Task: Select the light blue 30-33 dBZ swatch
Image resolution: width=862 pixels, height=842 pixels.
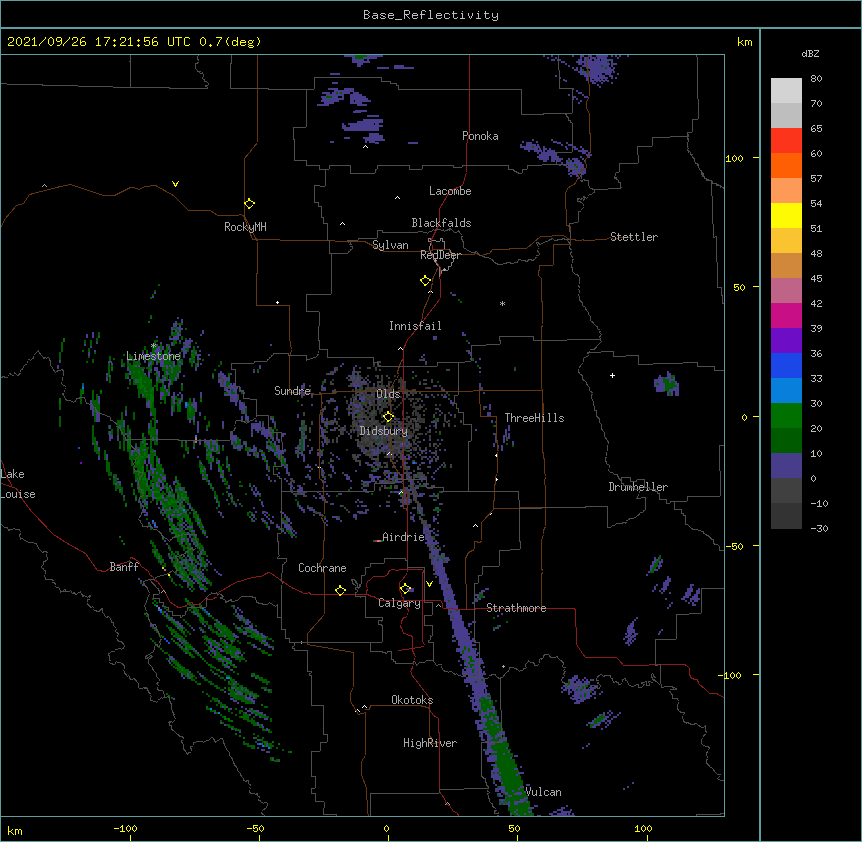Action: 786,391
